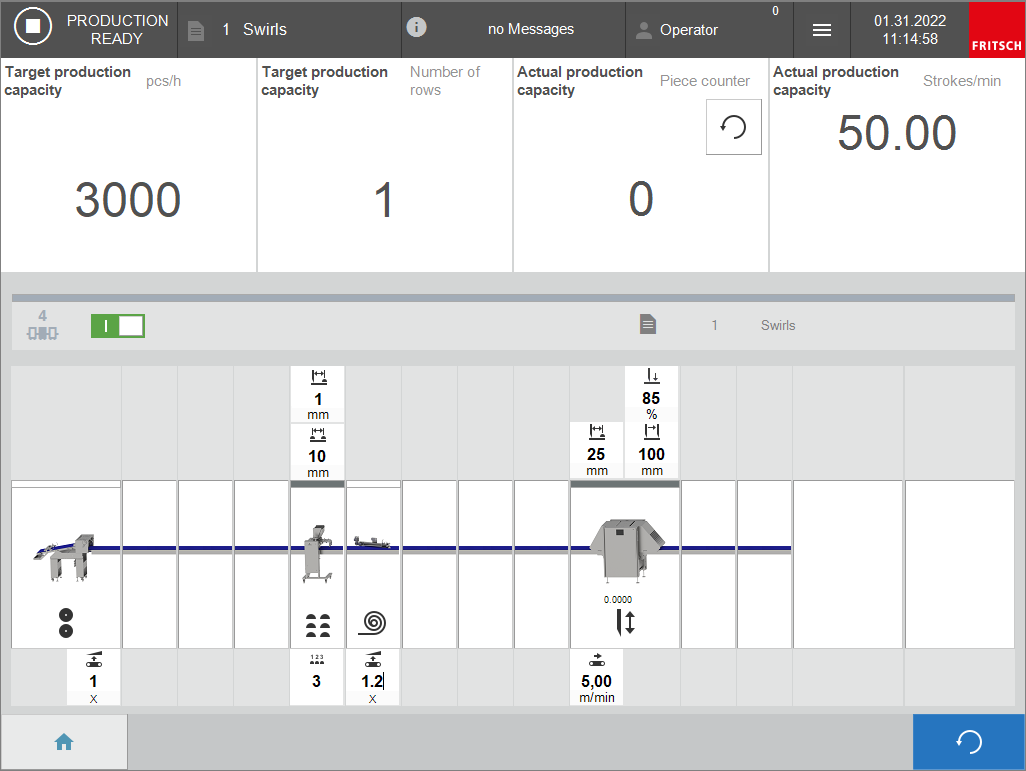Image resolution: width=1026 pixels, height=771 pixels.
Task: Edit the 1.2 conveyor ratio field
Action: (372, 682)
